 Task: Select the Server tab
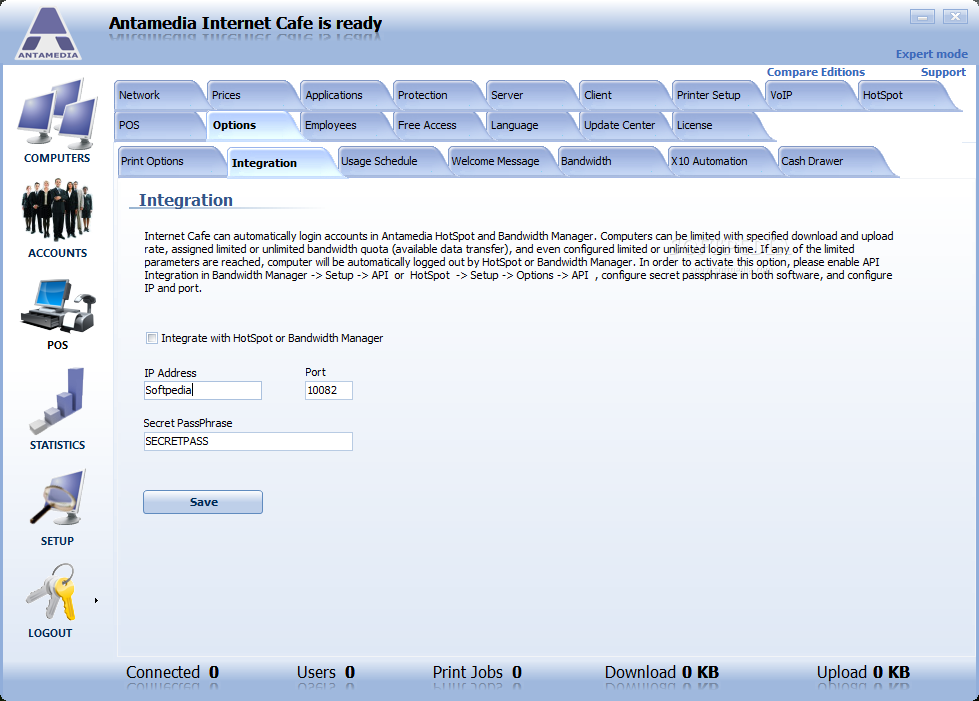[530, 95]
